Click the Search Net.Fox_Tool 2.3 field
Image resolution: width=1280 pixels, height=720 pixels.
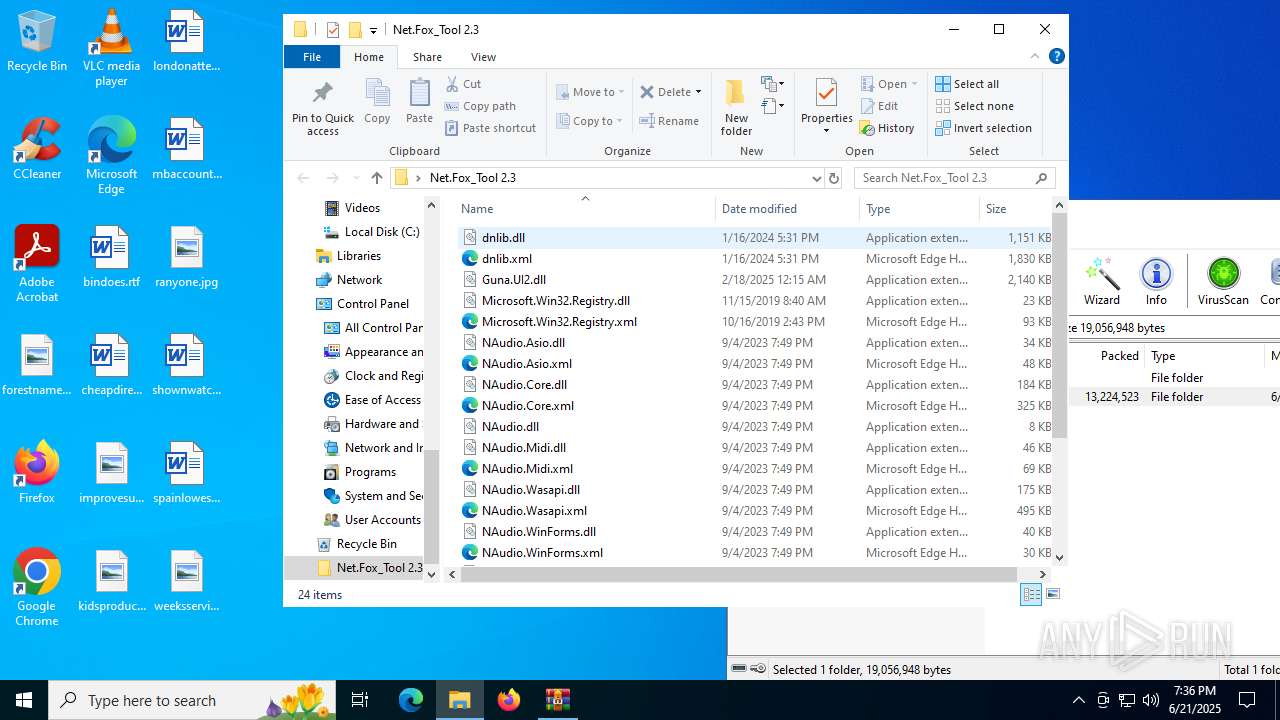point(955,178)
